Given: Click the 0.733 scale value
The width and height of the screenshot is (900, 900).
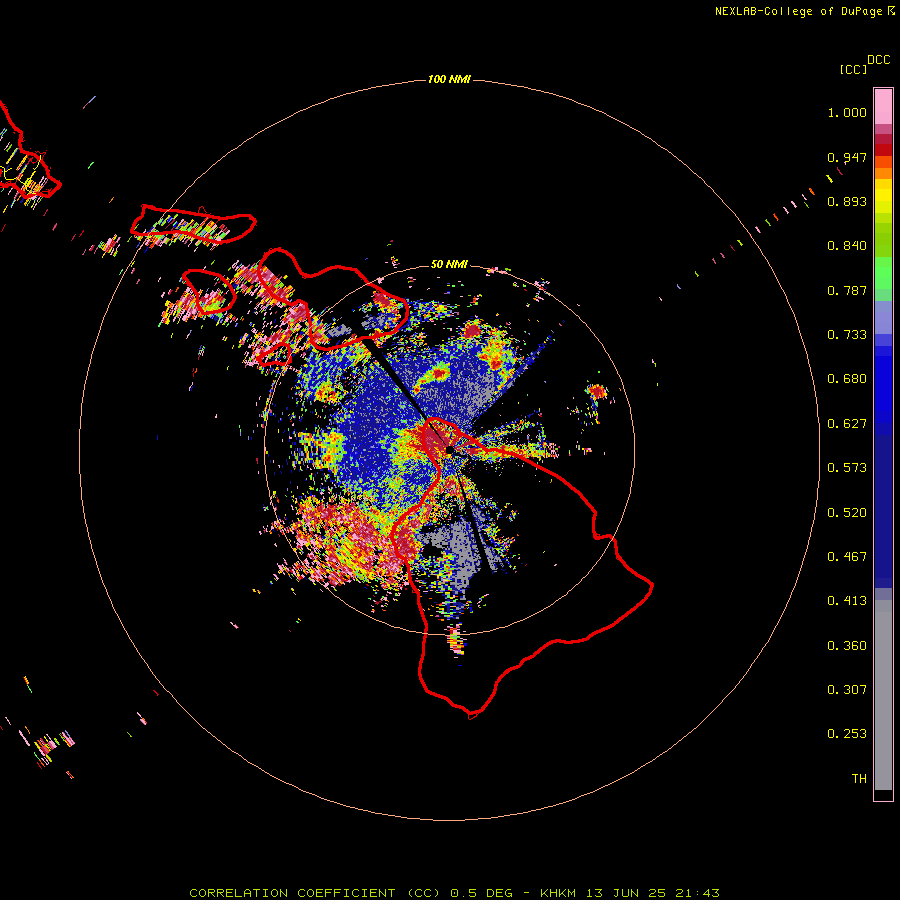Looking at the screenshot, I should 847,335.
